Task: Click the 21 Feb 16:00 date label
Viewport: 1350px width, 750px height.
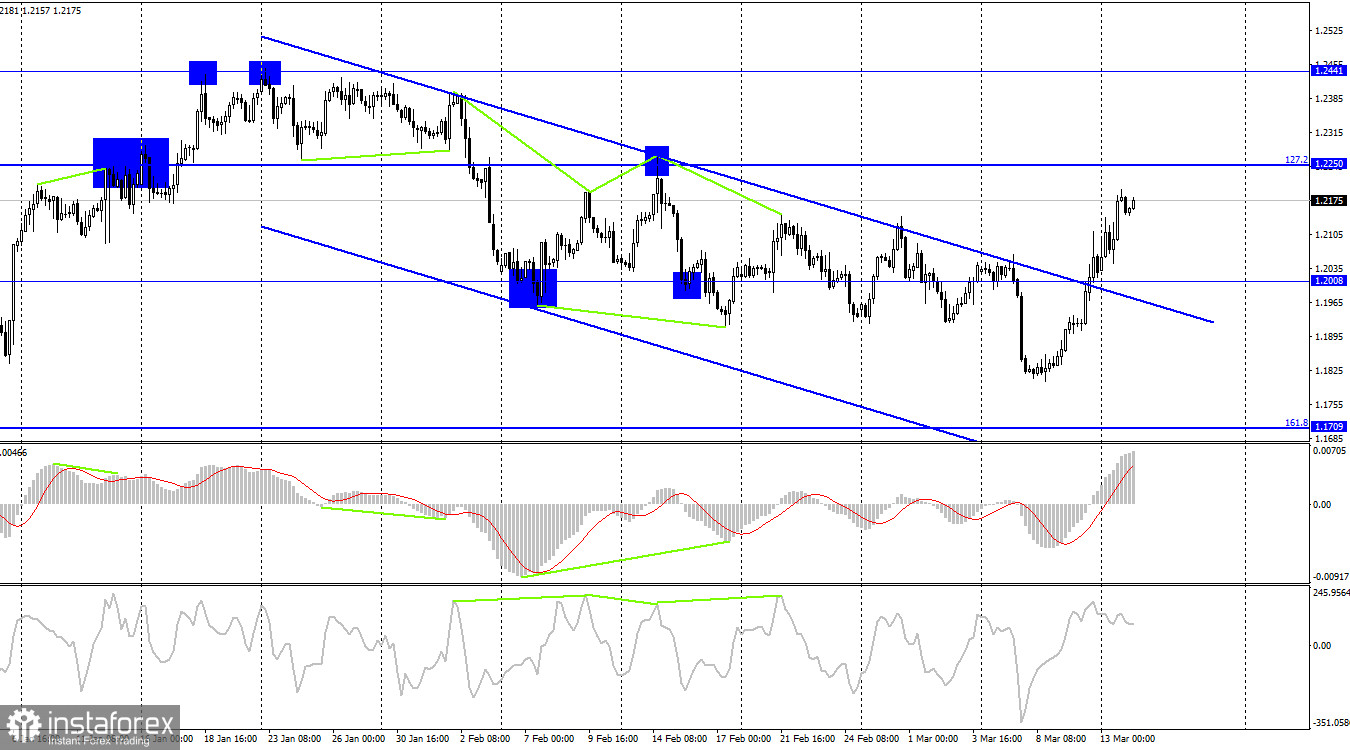Action: tap(809, 739)
